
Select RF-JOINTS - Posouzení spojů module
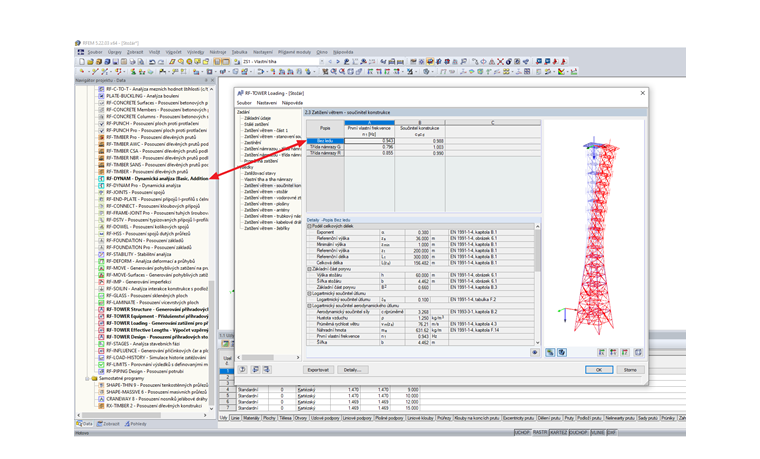[135, 192]
